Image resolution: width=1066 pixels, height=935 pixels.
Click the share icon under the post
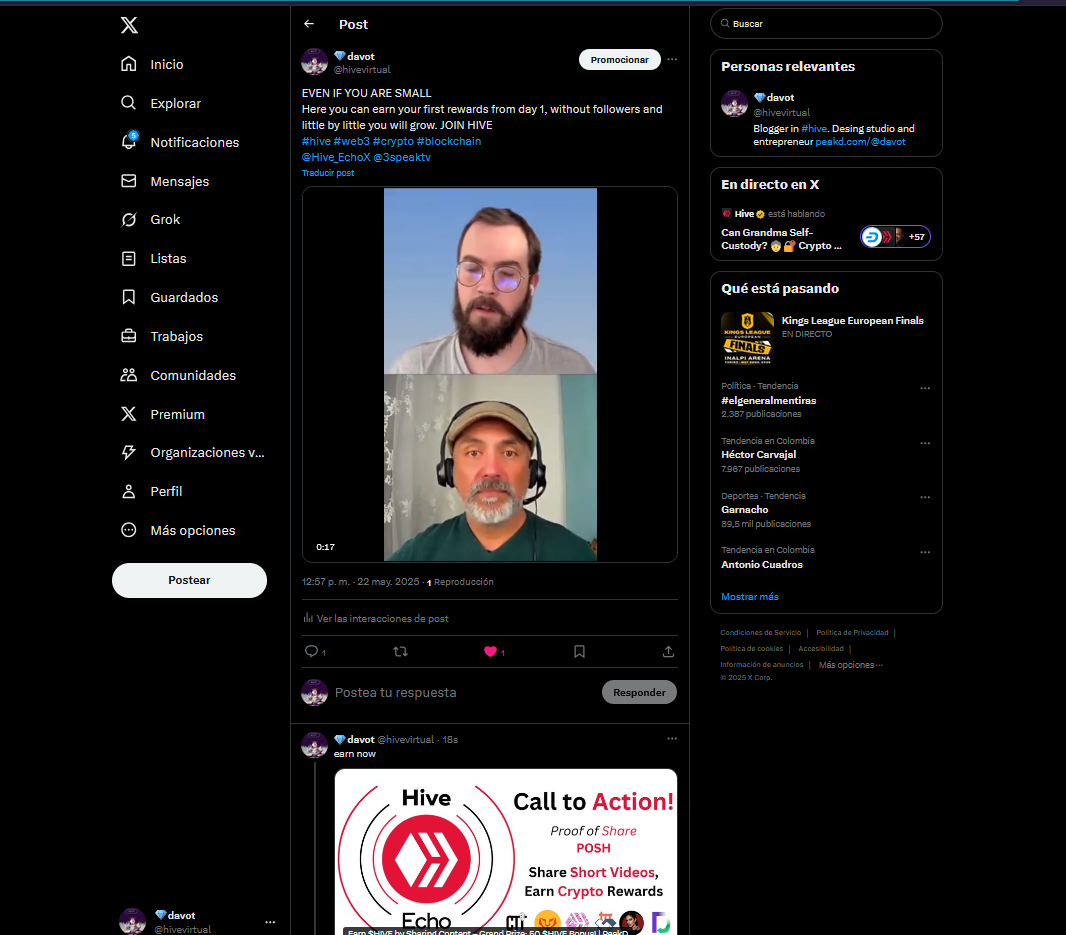668,651
